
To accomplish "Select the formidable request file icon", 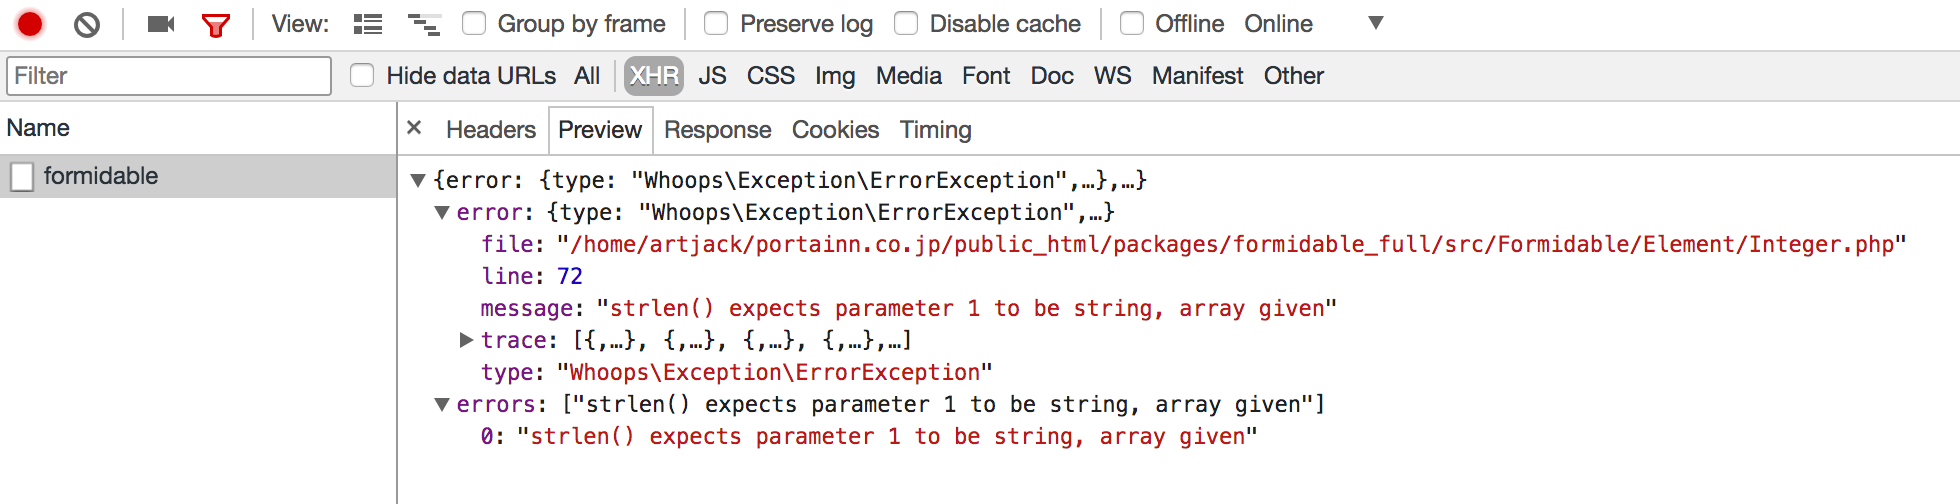I will 22,177.
